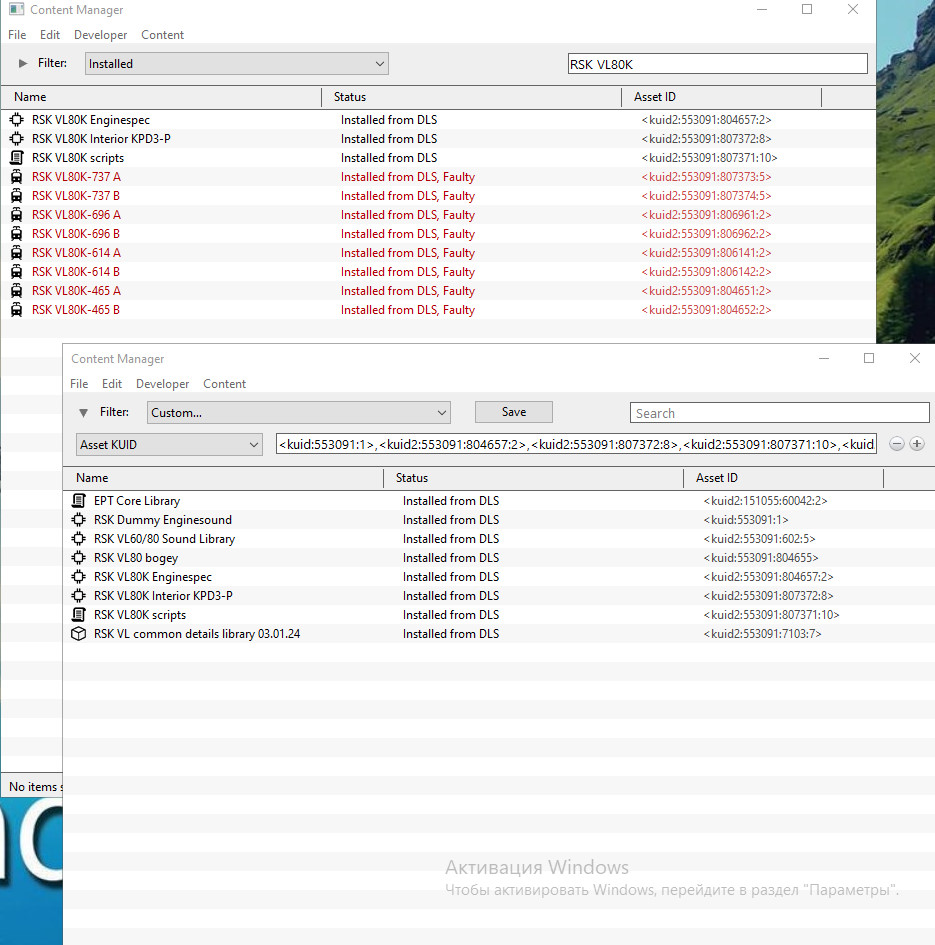The height and width of the screenshot is (945, 935).
Task: Open the File menu in the back window
Action: point(17,35)
